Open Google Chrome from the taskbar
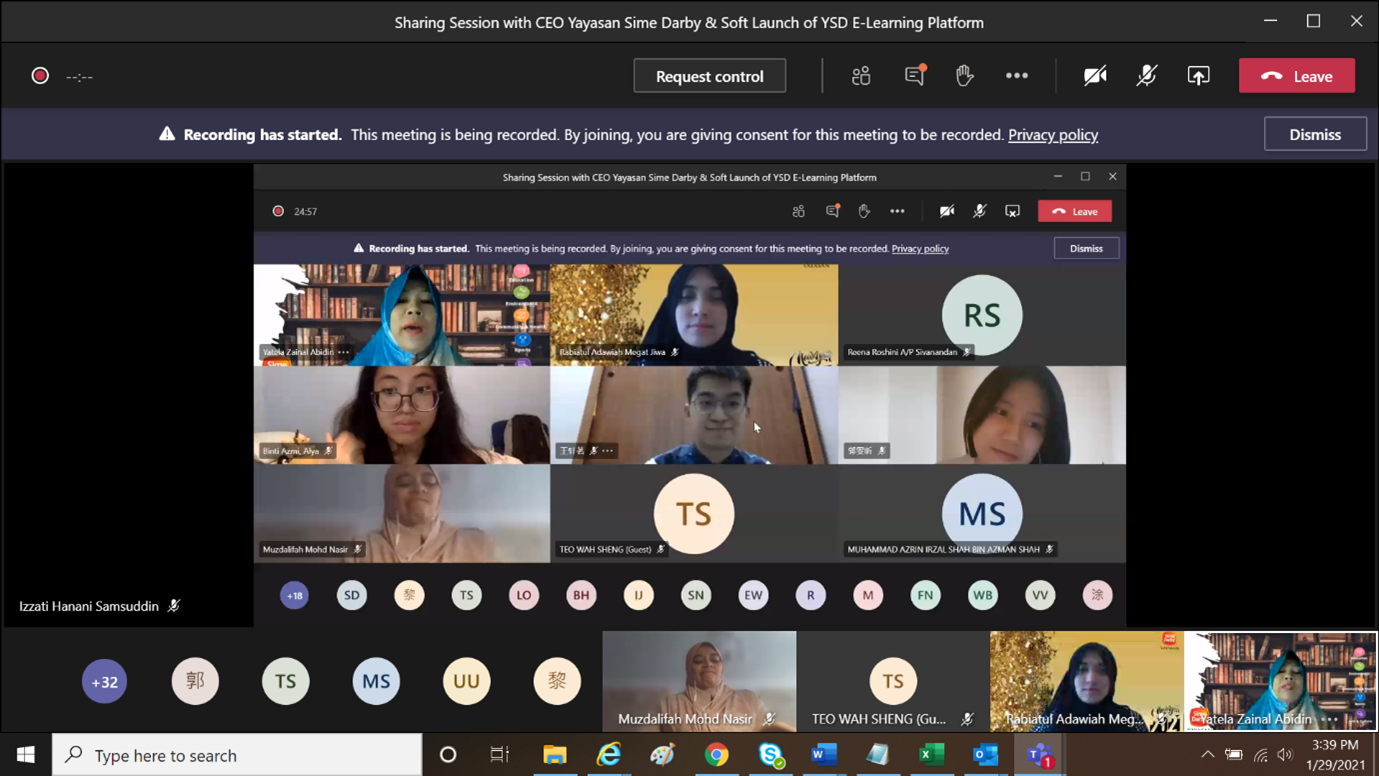This screenshot has height=776, width=1379. click(x=716, y=755)
